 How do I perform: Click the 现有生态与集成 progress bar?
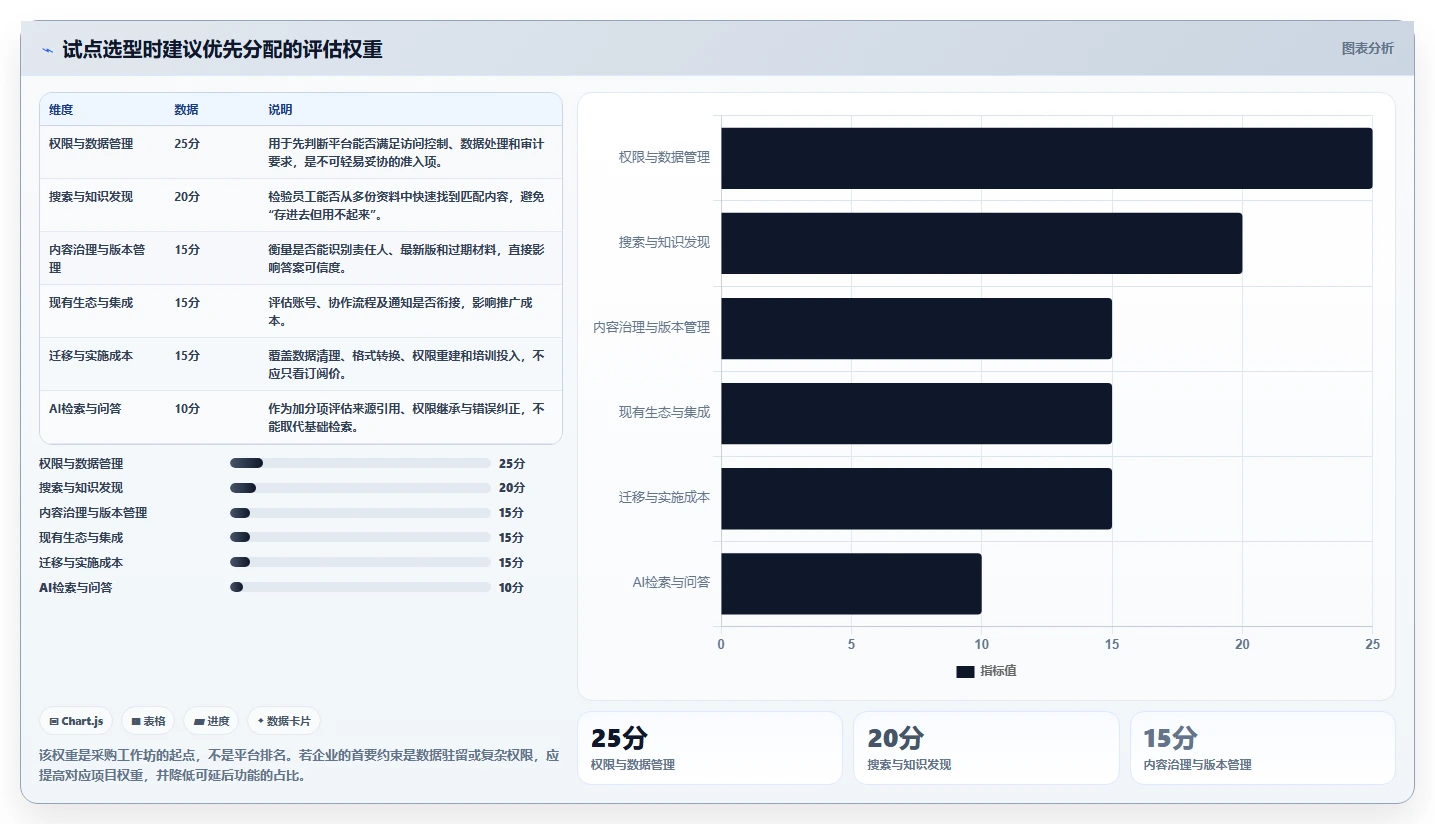pos(360,538)
